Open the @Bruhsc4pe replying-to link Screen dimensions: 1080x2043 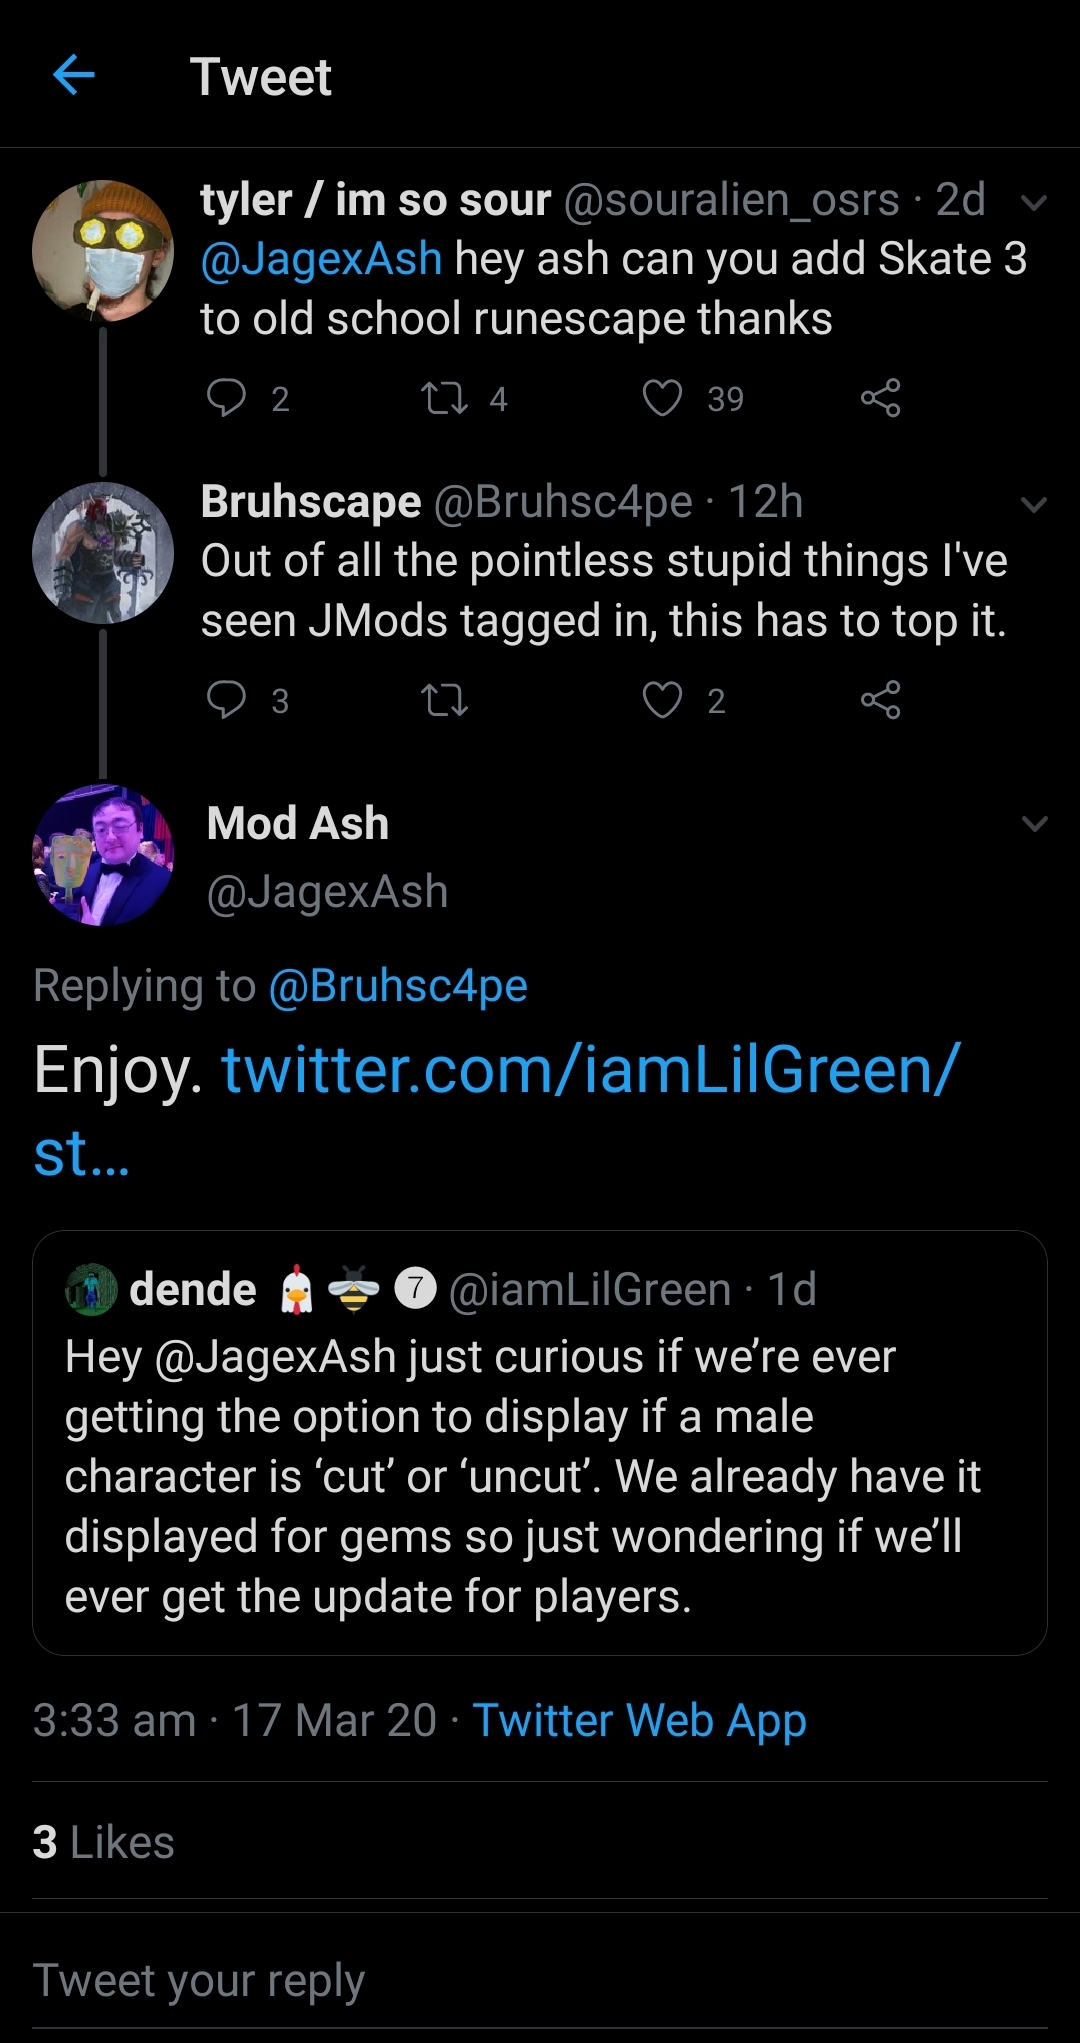point(398,986)
